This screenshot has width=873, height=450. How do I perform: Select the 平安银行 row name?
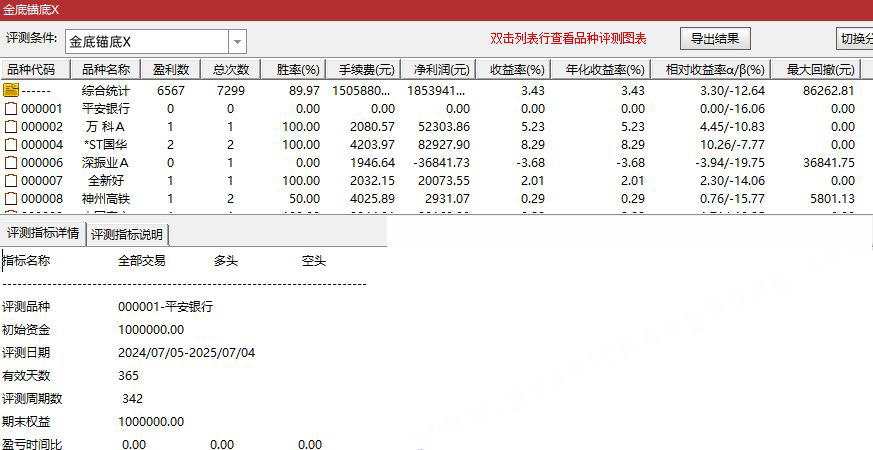[x=106, y=108]
